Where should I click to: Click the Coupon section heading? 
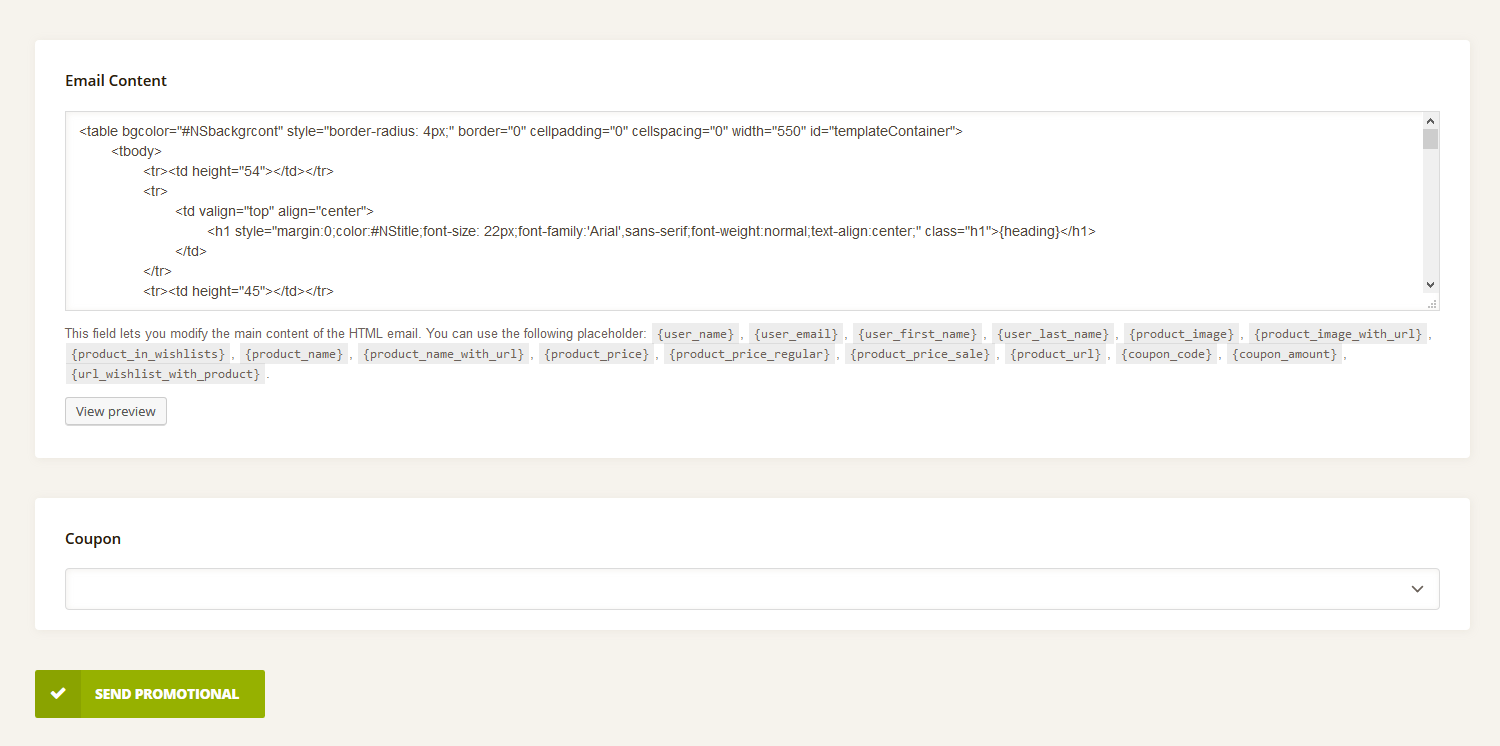click(x=93, y=539)
